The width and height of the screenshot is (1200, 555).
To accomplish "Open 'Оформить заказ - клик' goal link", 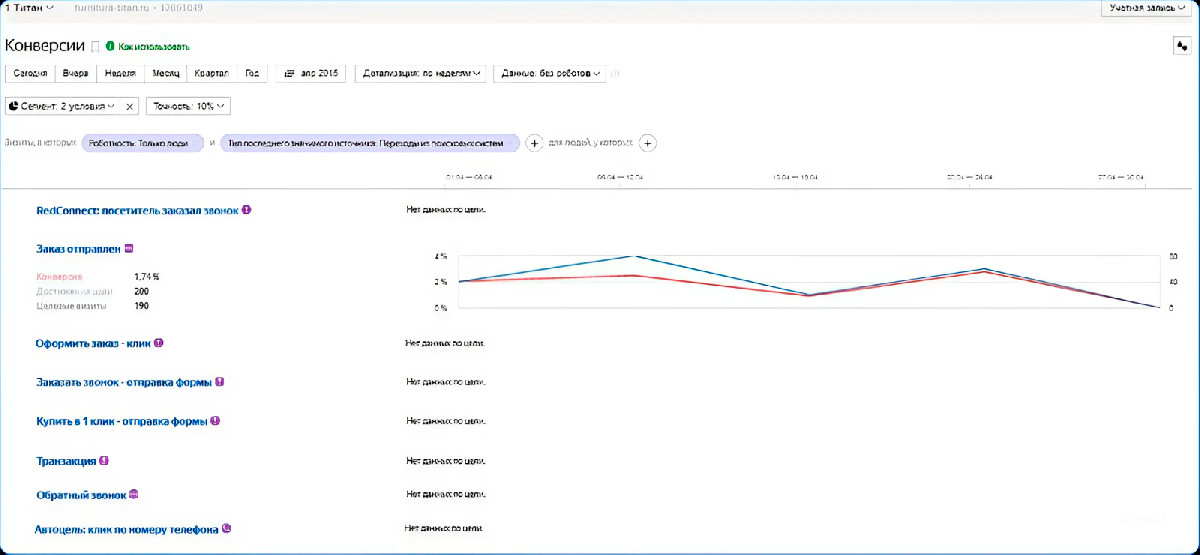I will coord(94,342).
